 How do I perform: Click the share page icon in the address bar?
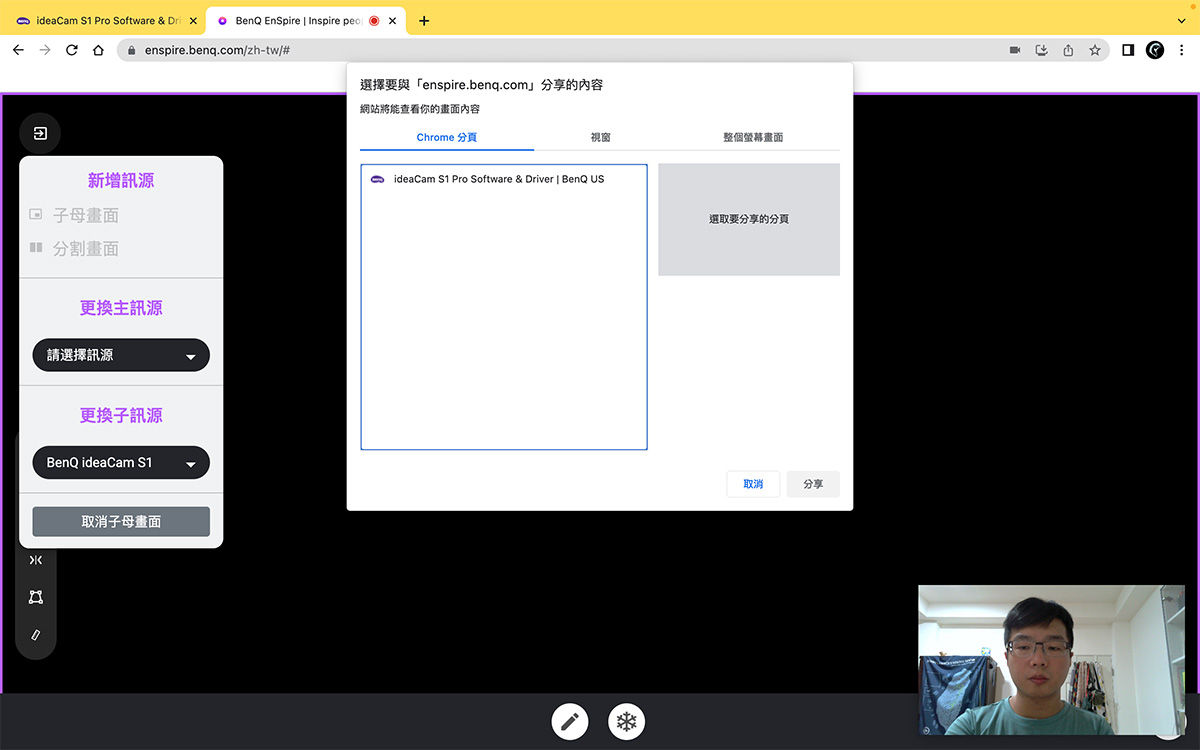1068,50
